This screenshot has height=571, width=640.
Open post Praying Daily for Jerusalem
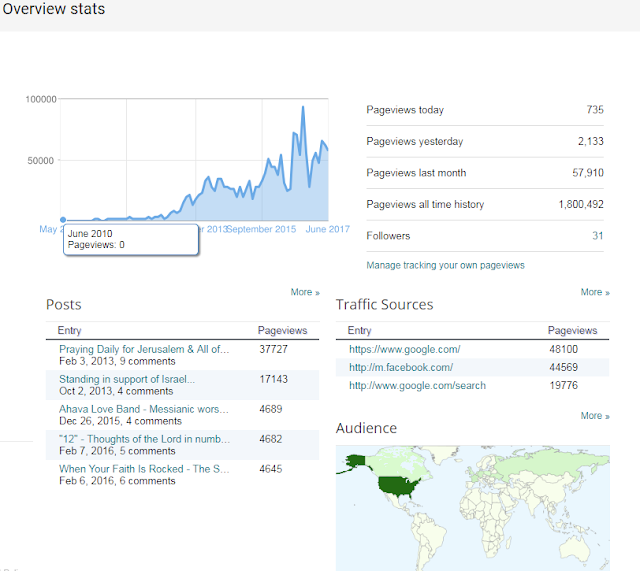click(x=144, y=349)
